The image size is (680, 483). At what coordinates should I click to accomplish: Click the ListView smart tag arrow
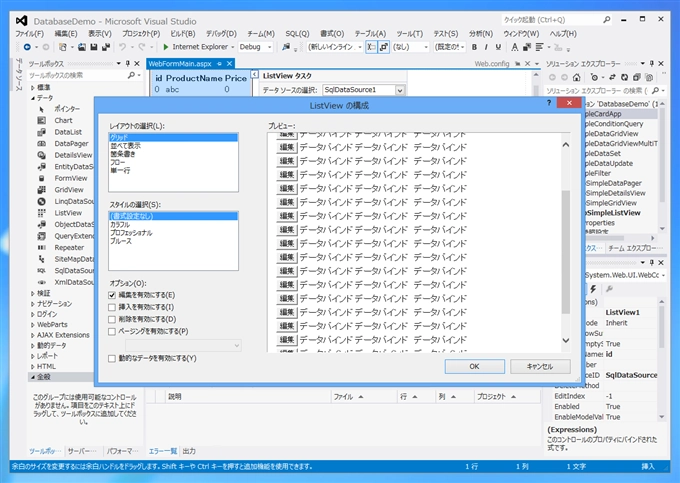point(255,75)
